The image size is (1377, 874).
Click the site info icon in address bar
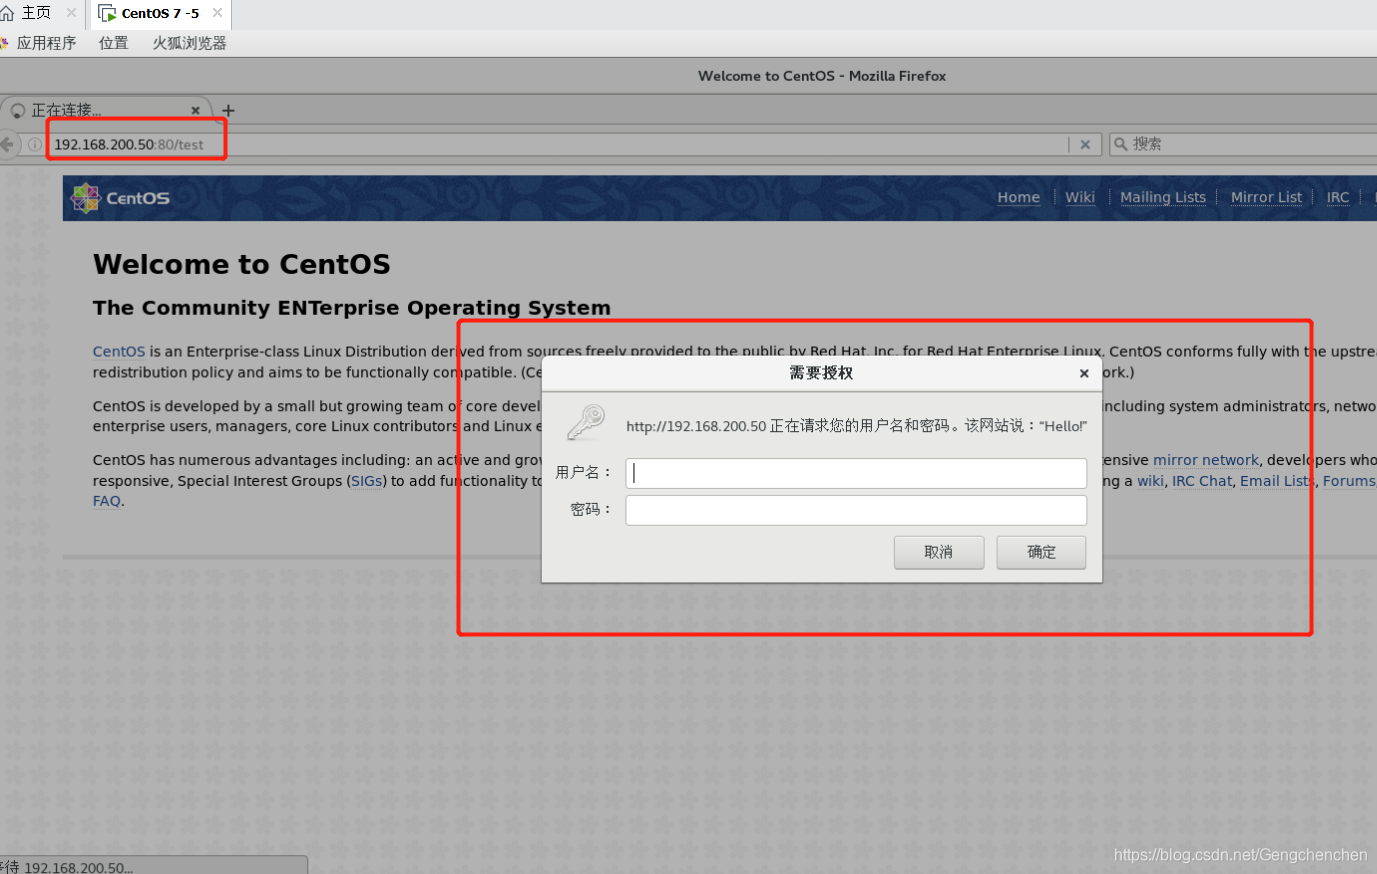click(35, 144)
